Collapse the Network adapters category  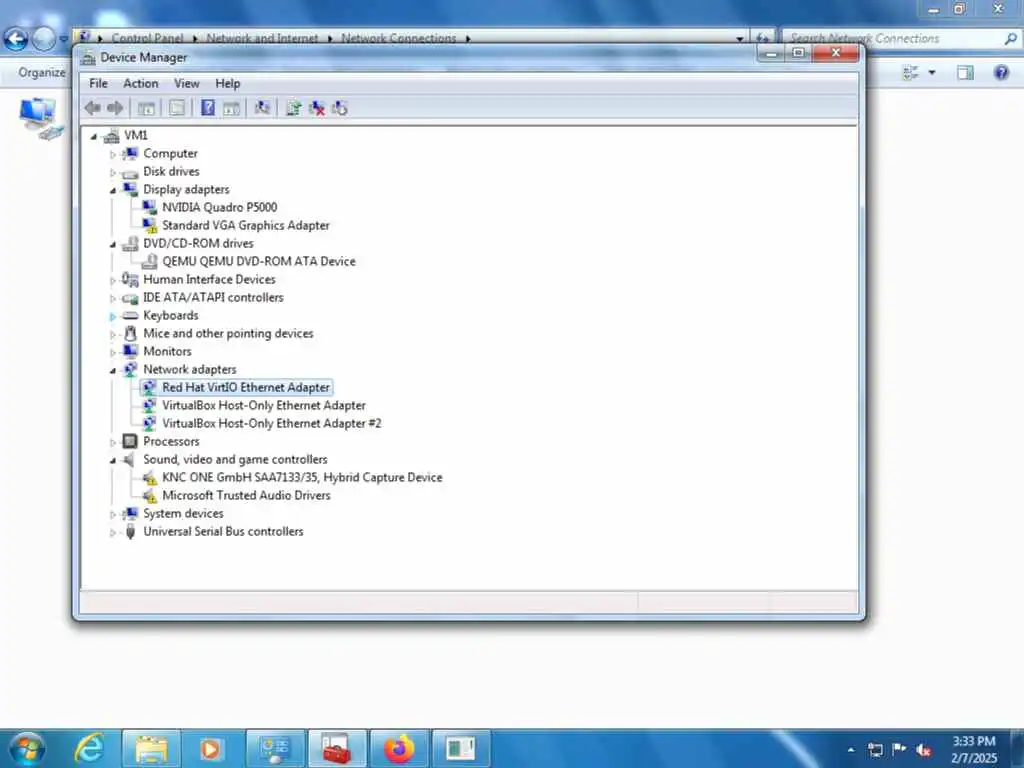pyautogui.click(x=112, y=370)
